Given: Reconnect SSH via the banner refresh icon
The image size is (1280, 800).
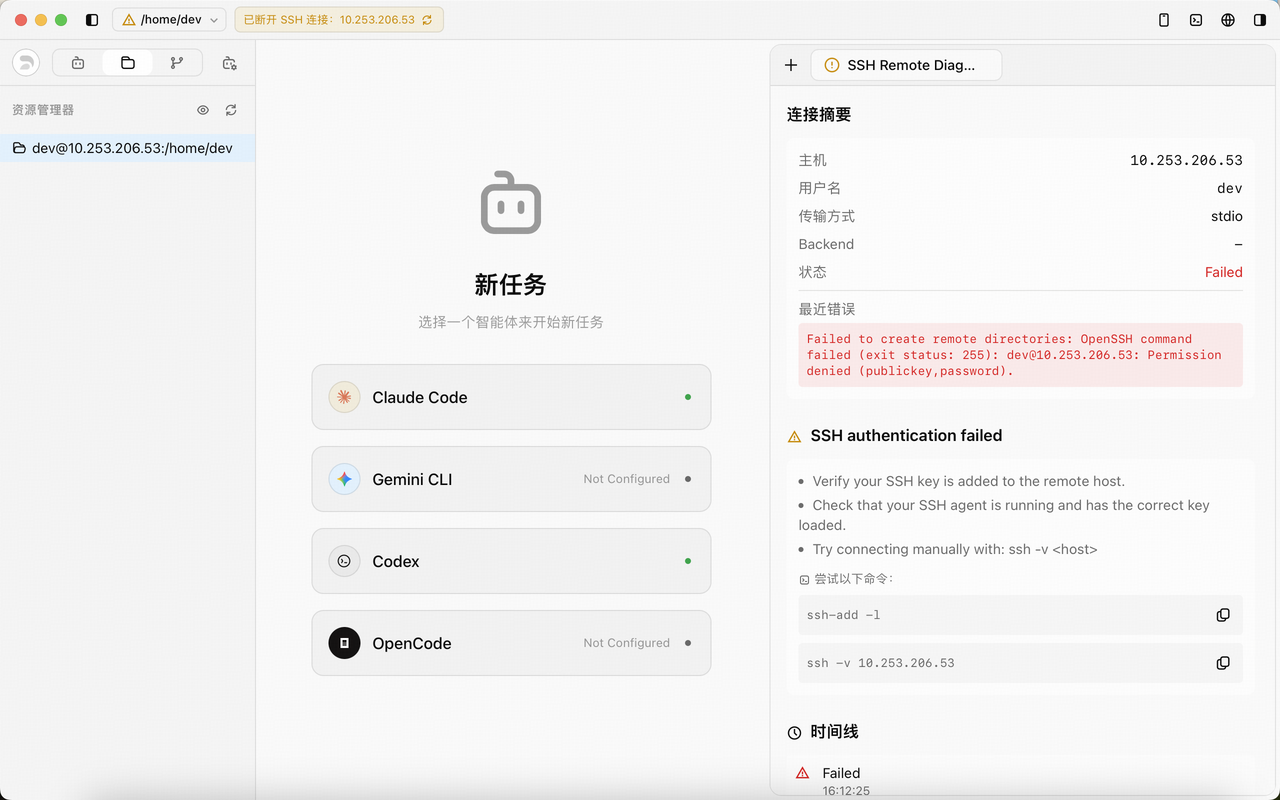Looking at the screenshot, I should pos(430,19).
